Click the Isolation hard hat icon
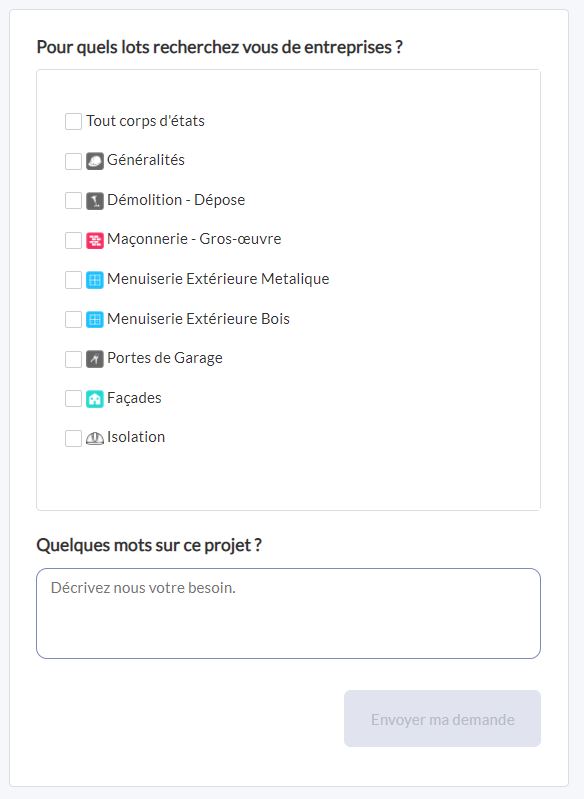Screen dimensions: 584x799 [x=95, y=438]
